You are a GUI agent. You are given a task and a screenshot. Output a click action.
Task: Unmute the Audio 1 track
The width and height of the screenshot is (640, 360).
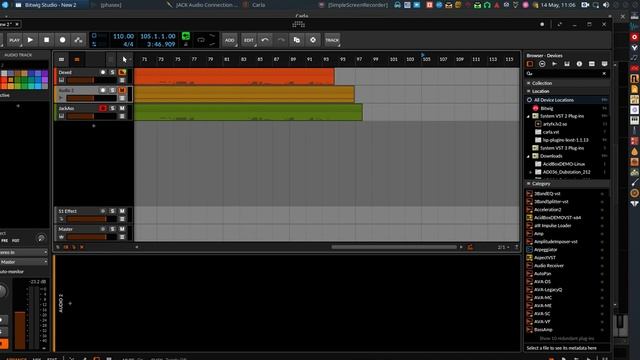click(122, 90)
